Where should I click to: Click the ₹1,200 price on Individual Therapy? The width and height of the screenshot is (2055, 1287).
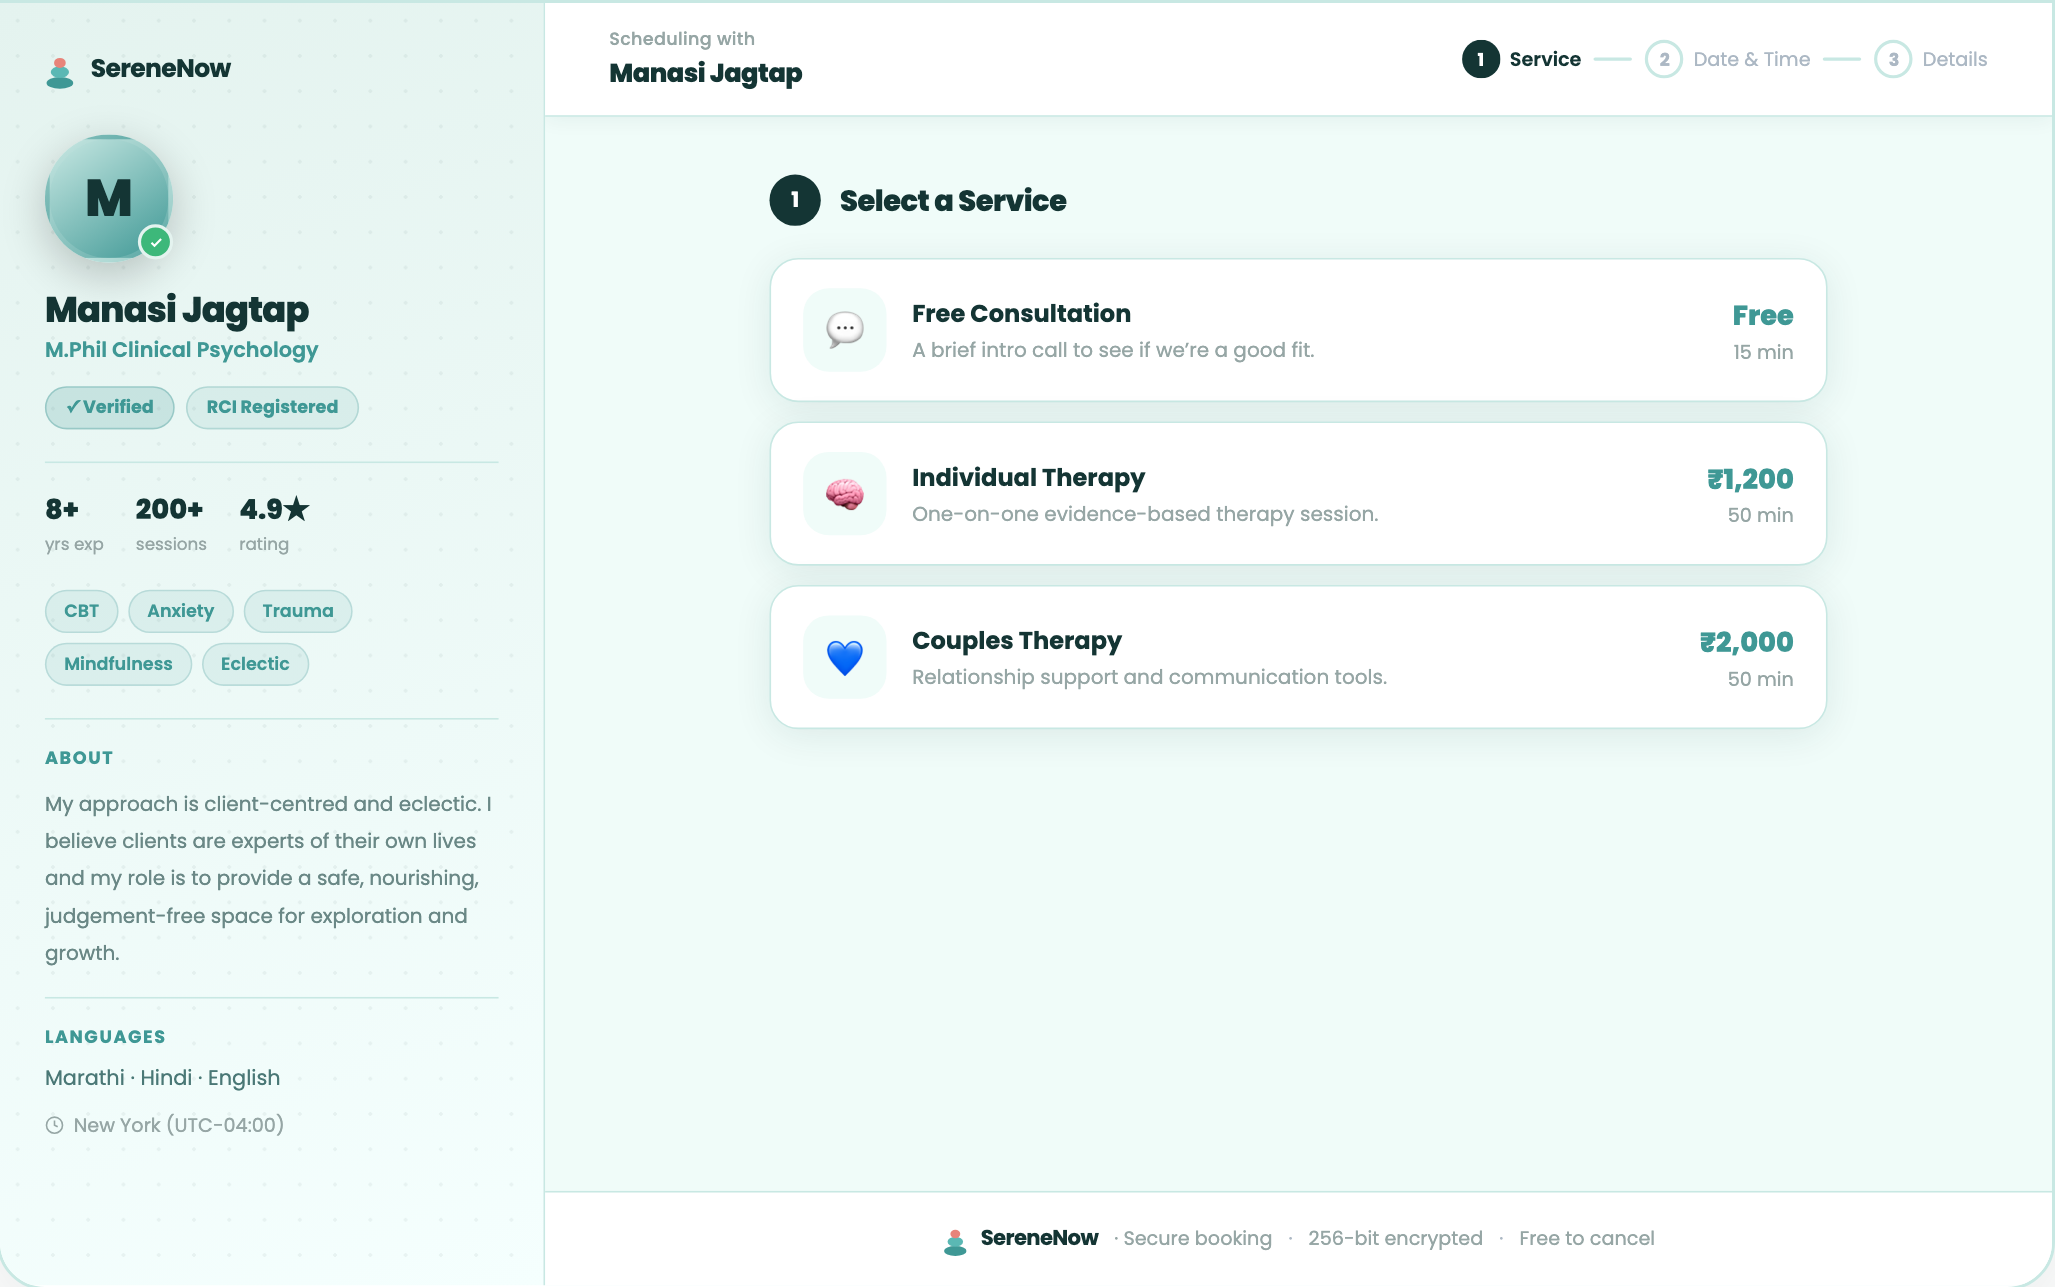(x=1750, y=479)
